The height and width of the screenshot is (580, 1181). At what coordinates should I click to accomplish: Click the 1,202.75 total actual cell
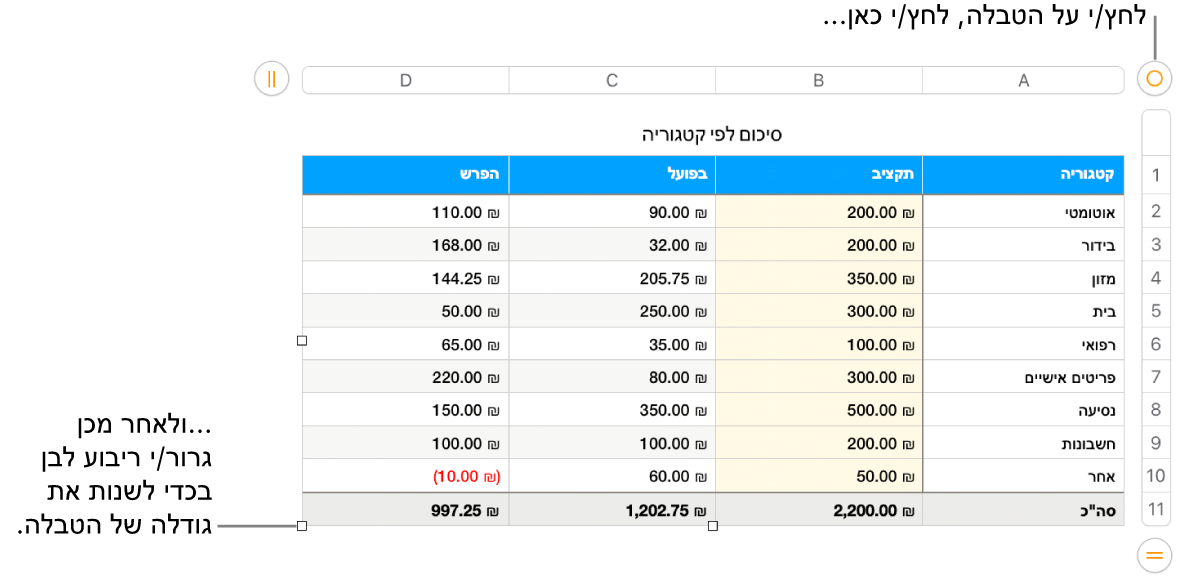click(x=612, y=510)
